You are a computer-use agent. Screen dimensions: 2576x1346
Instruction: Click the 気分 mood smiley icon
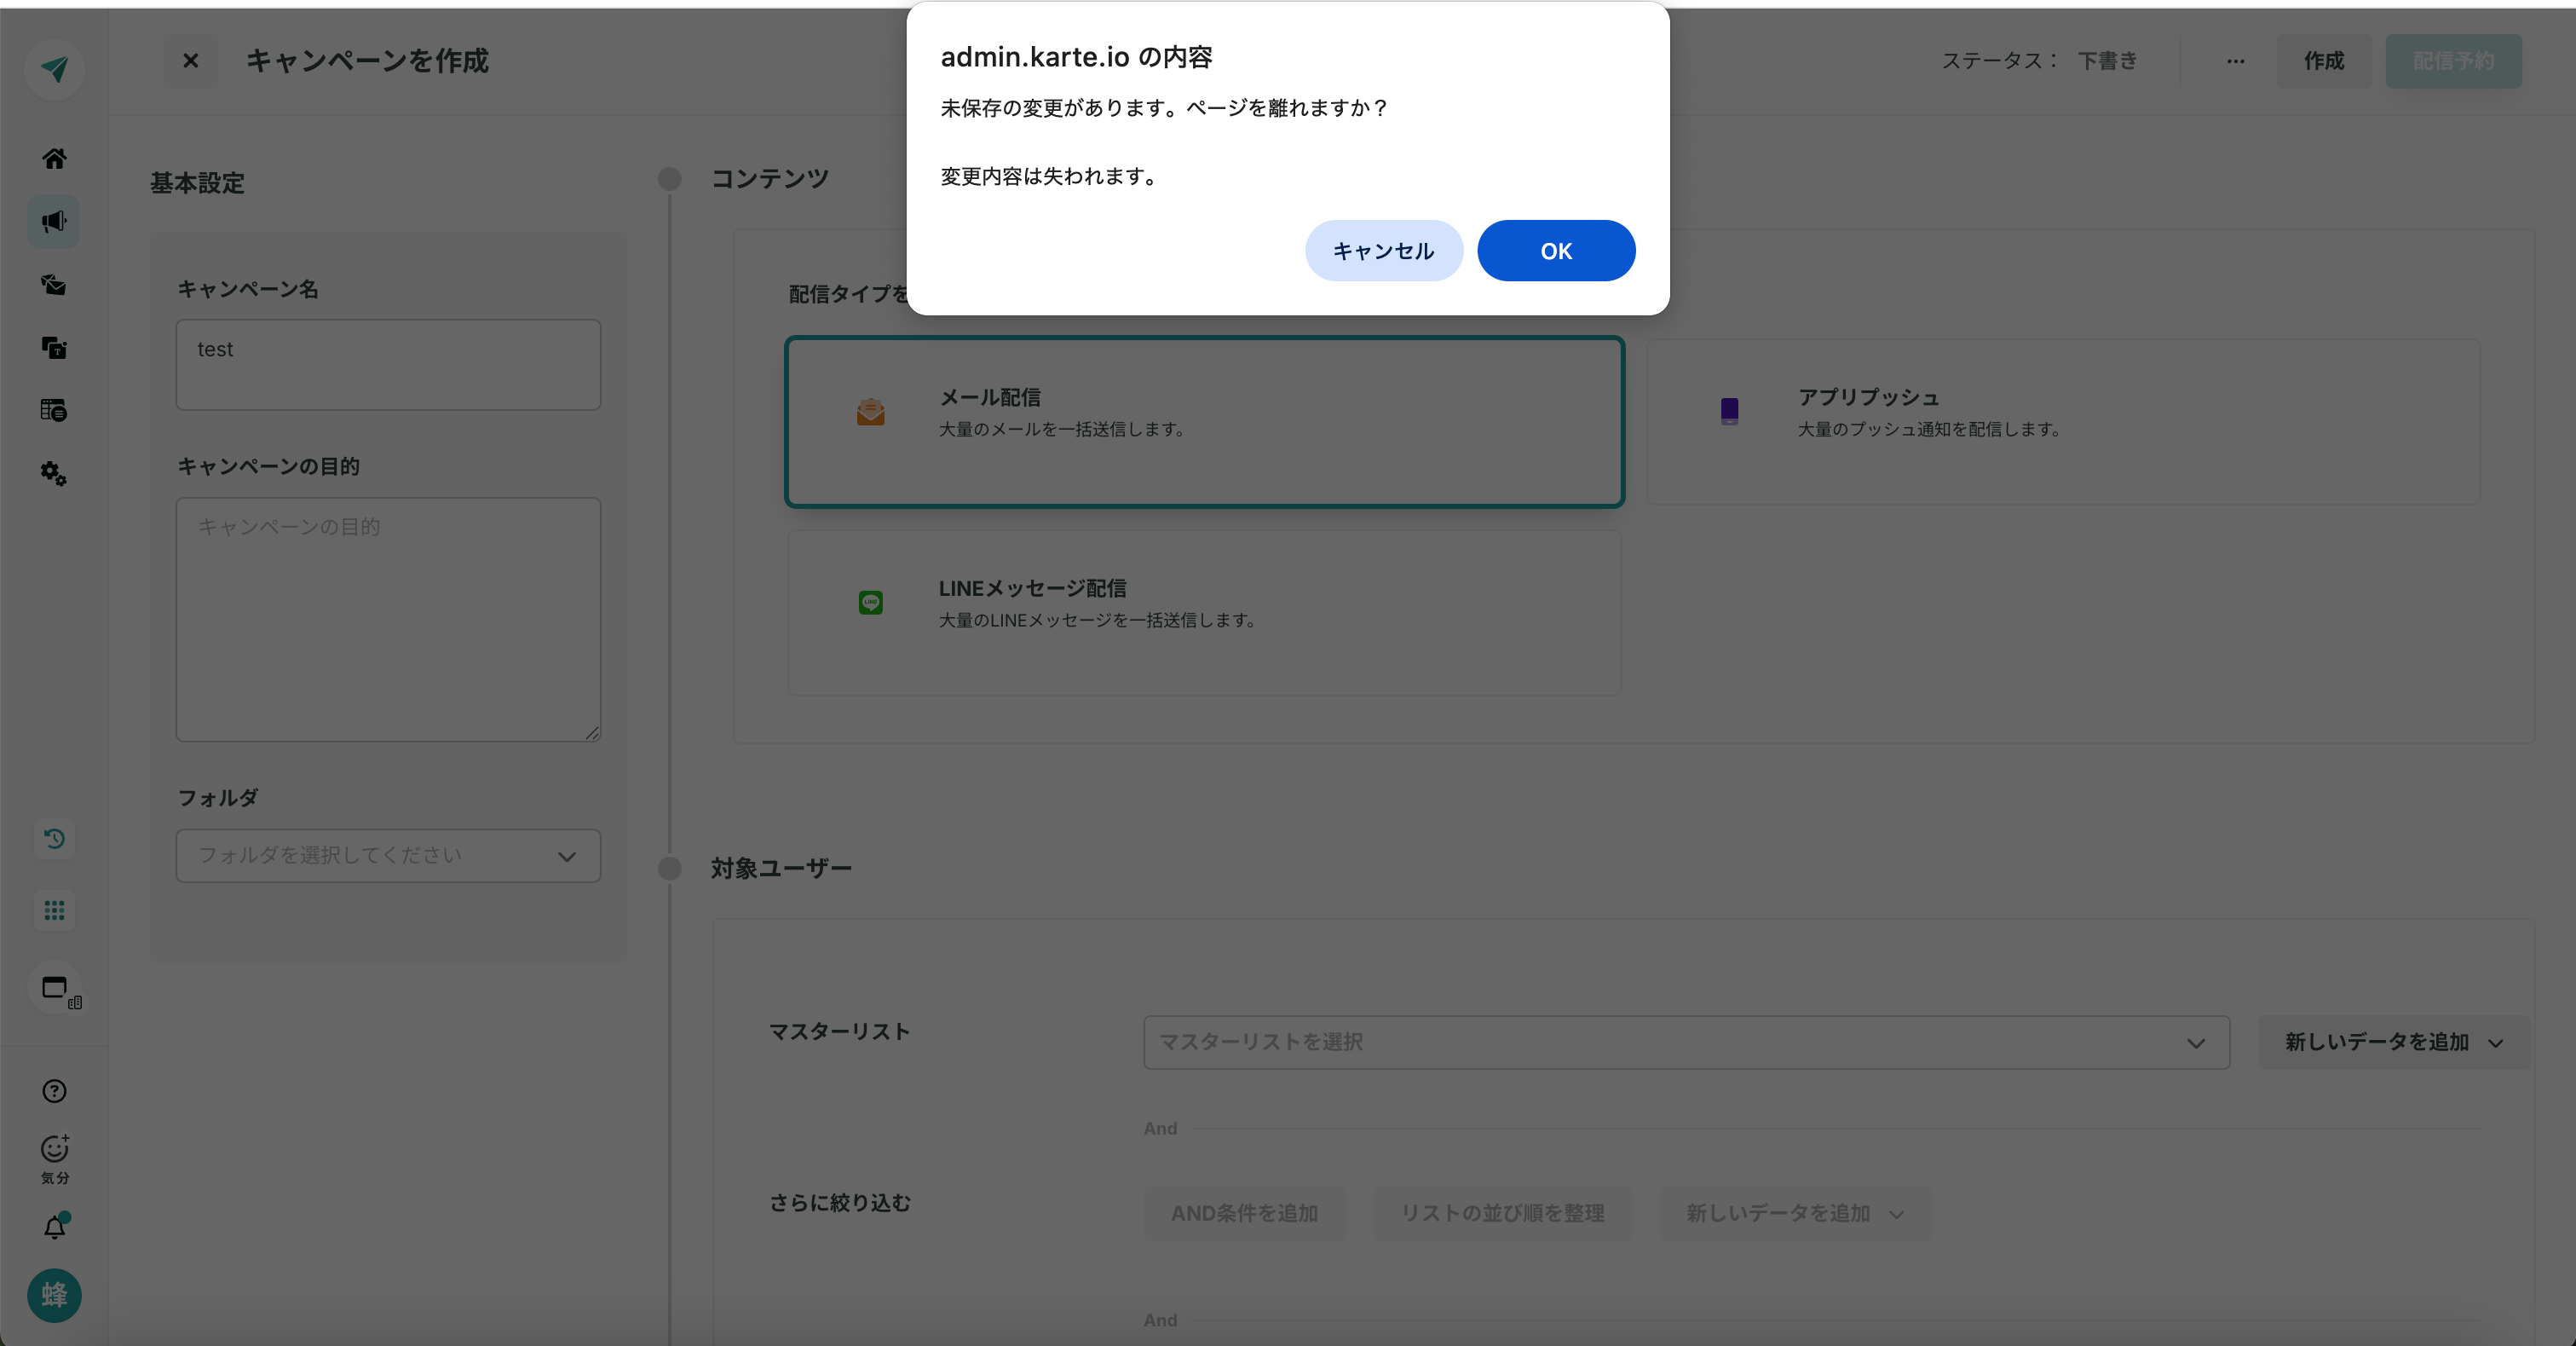tap(54, 1150)
